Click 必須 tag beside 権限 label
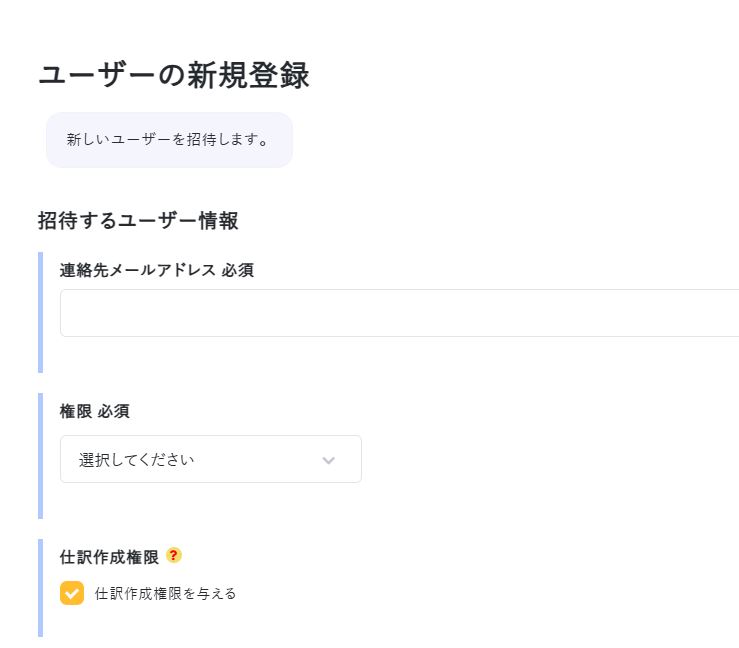This screenshot has width=739, height=648. (x=113, y=411)
